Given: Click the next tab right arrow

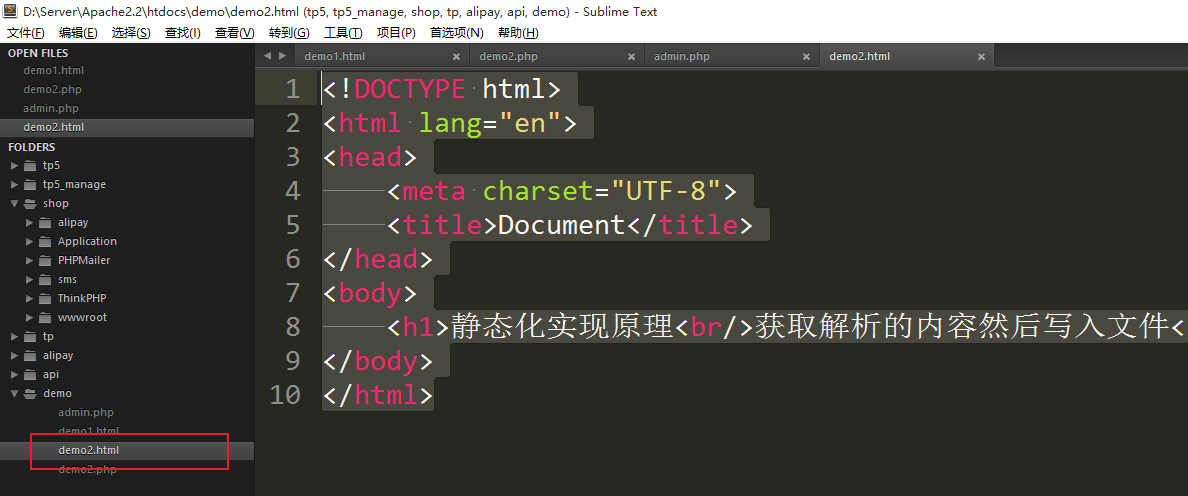Looking at the screenshot, I should point(283,56).
